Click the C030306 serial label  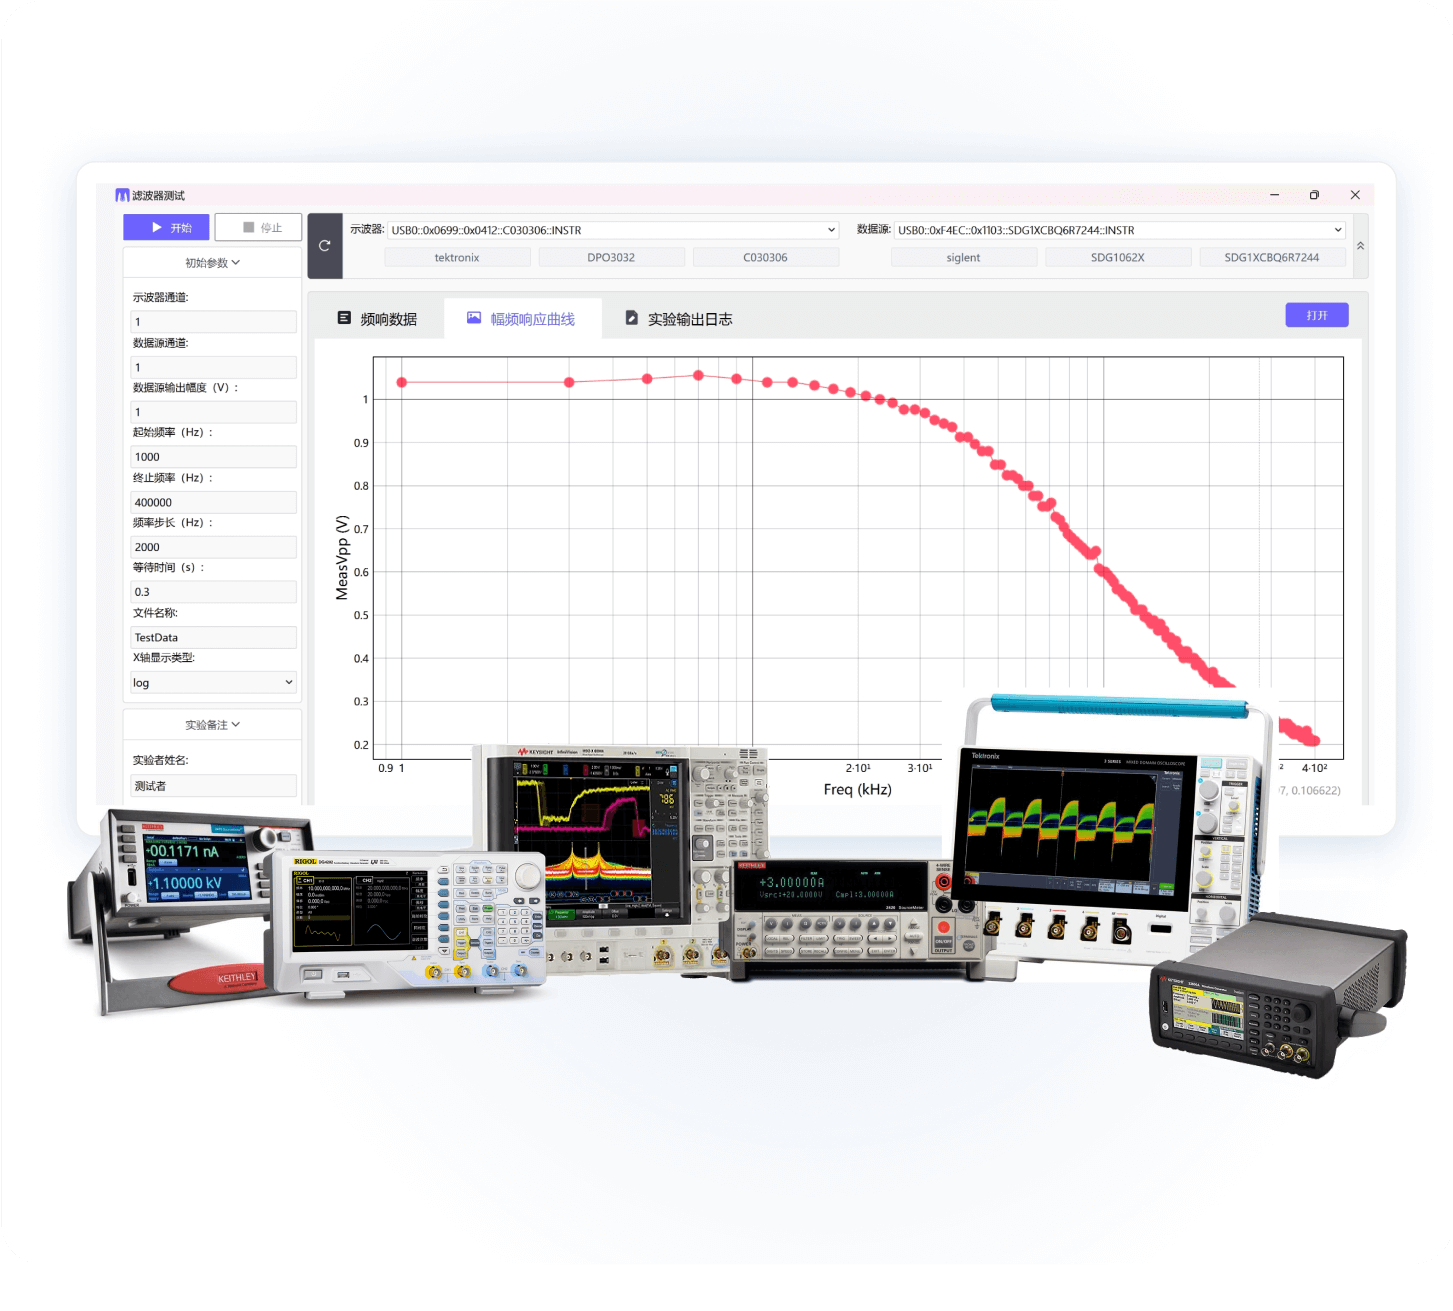click(765, 258)
